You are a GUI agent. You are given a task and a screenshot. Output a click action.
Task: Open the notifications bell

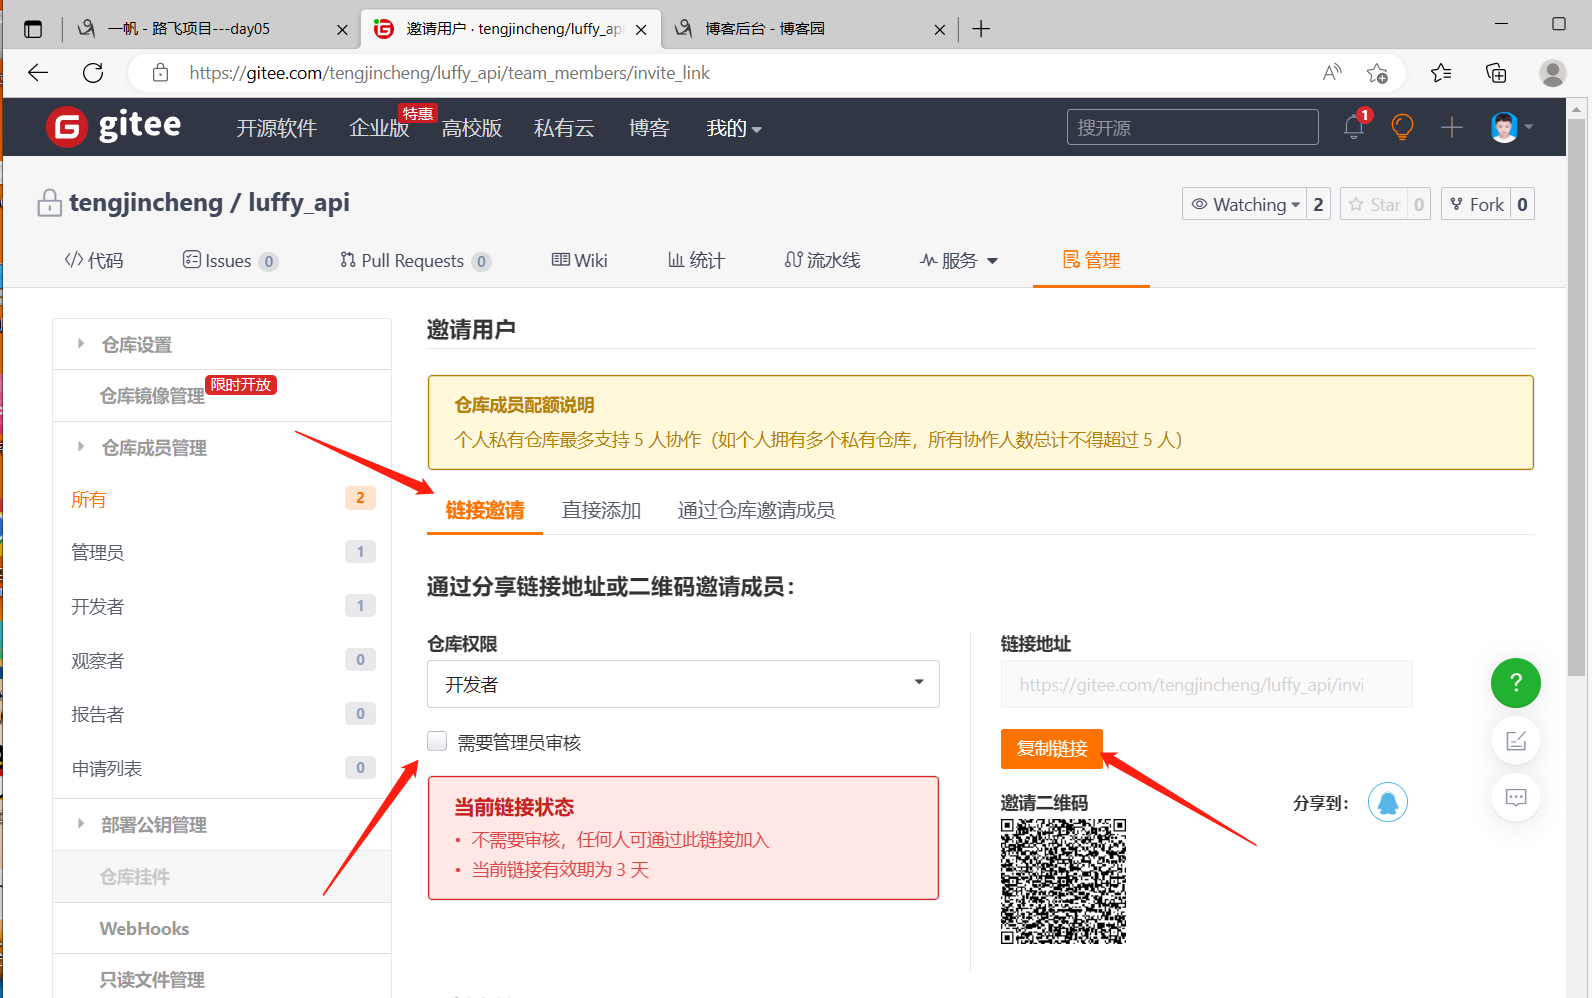click(1354, 127)
